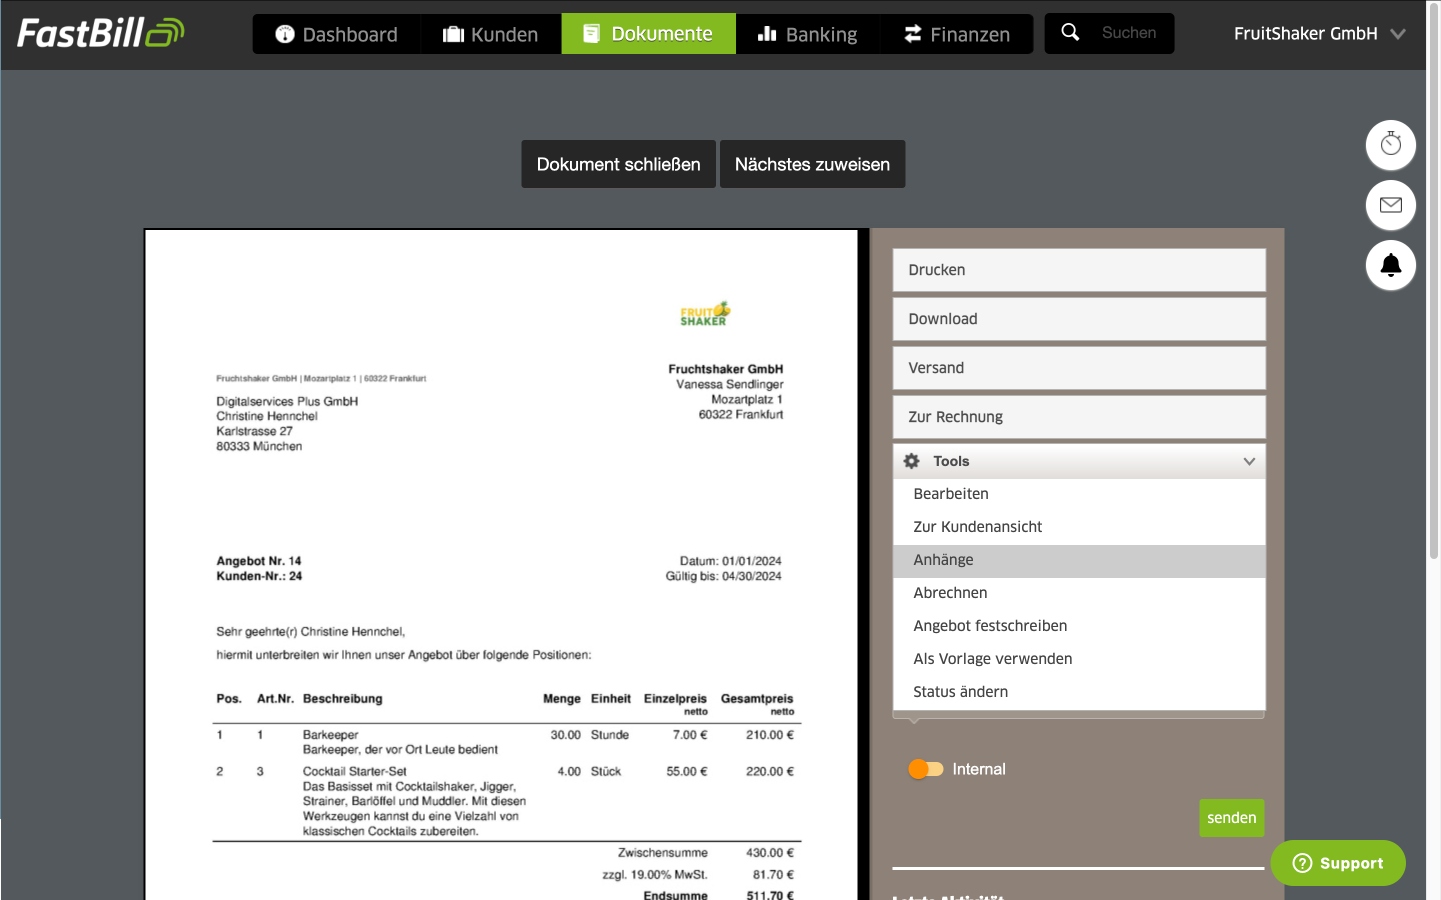The width and height of the screenshot is (1441, 900).
Task: Click the 'Zwischensumme' label
Action: [663, 853]
